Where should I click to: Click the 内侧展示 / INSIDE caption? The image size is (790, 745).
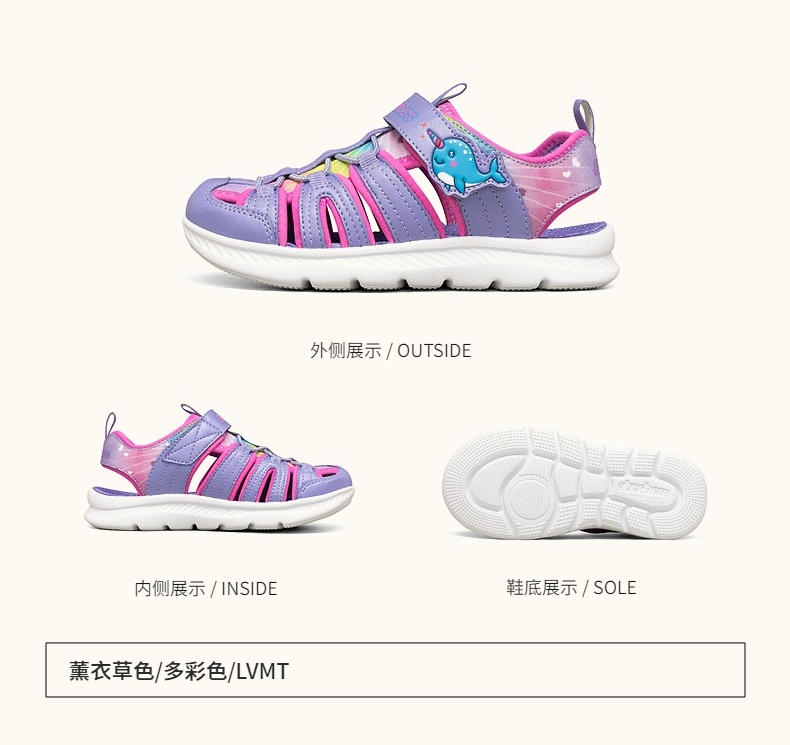[x=206, y=588]
